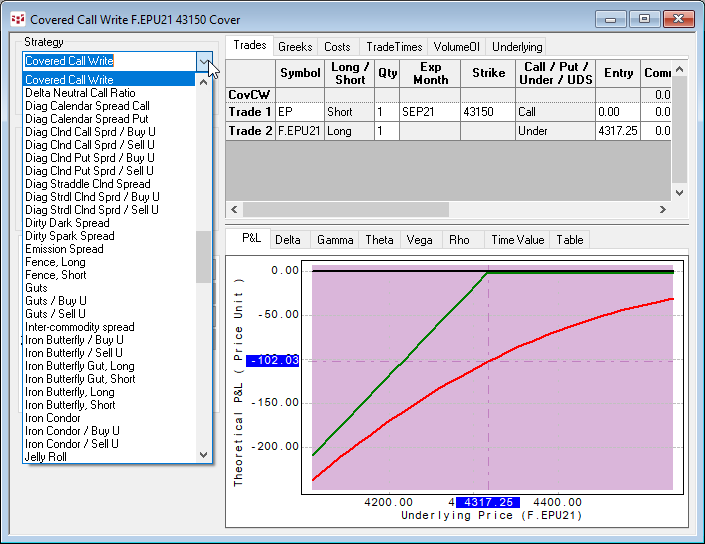Click the Trade 1 row header
The image size is (705, 544).
click(x=250, y=112)
